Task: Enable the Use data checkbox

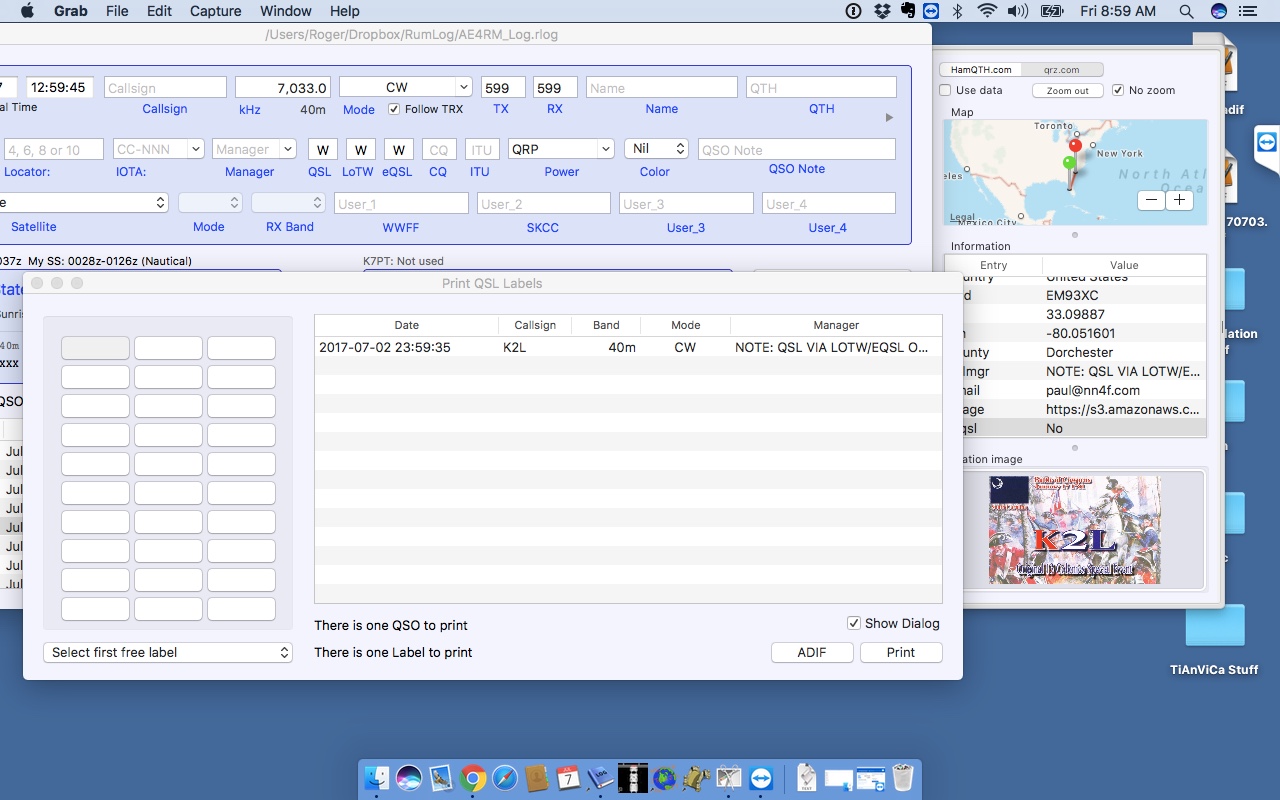Action: click(x=946, y=90)
